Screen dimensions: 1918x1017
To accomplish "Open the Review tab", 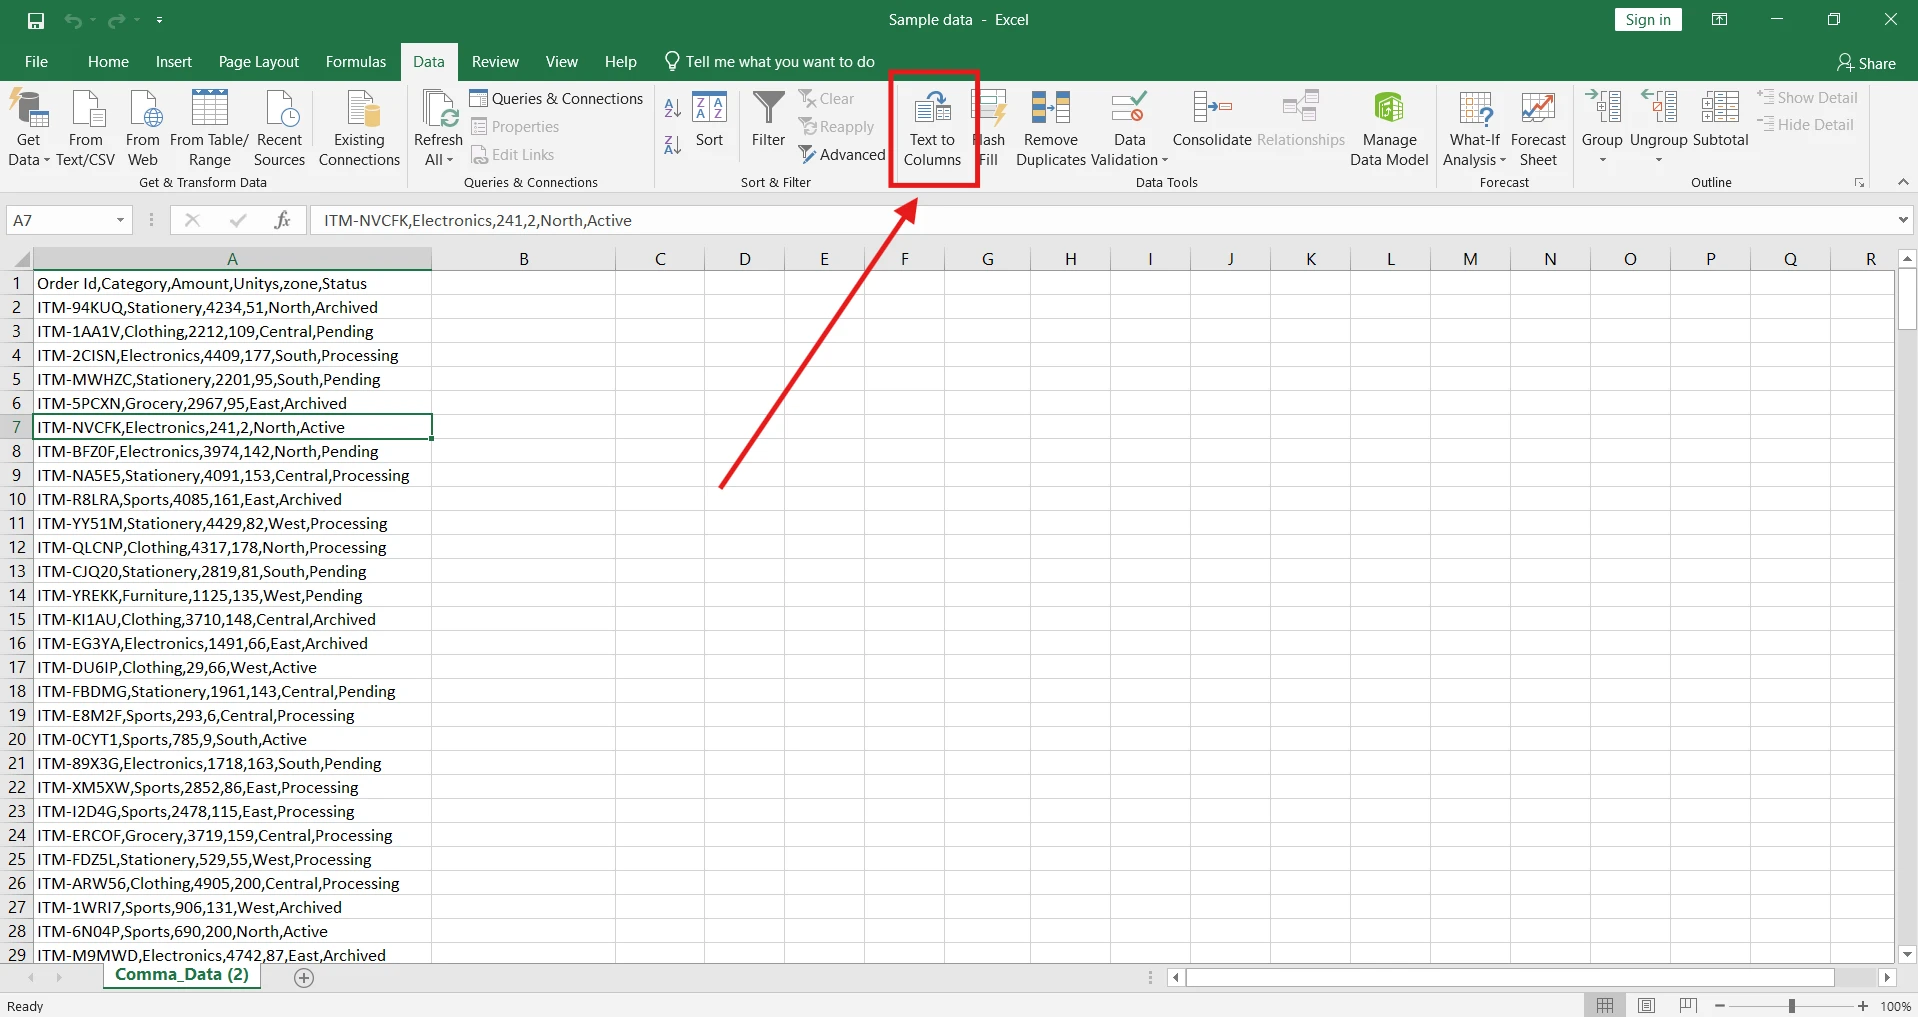I will pyautogui.click(x=494, y=61).
